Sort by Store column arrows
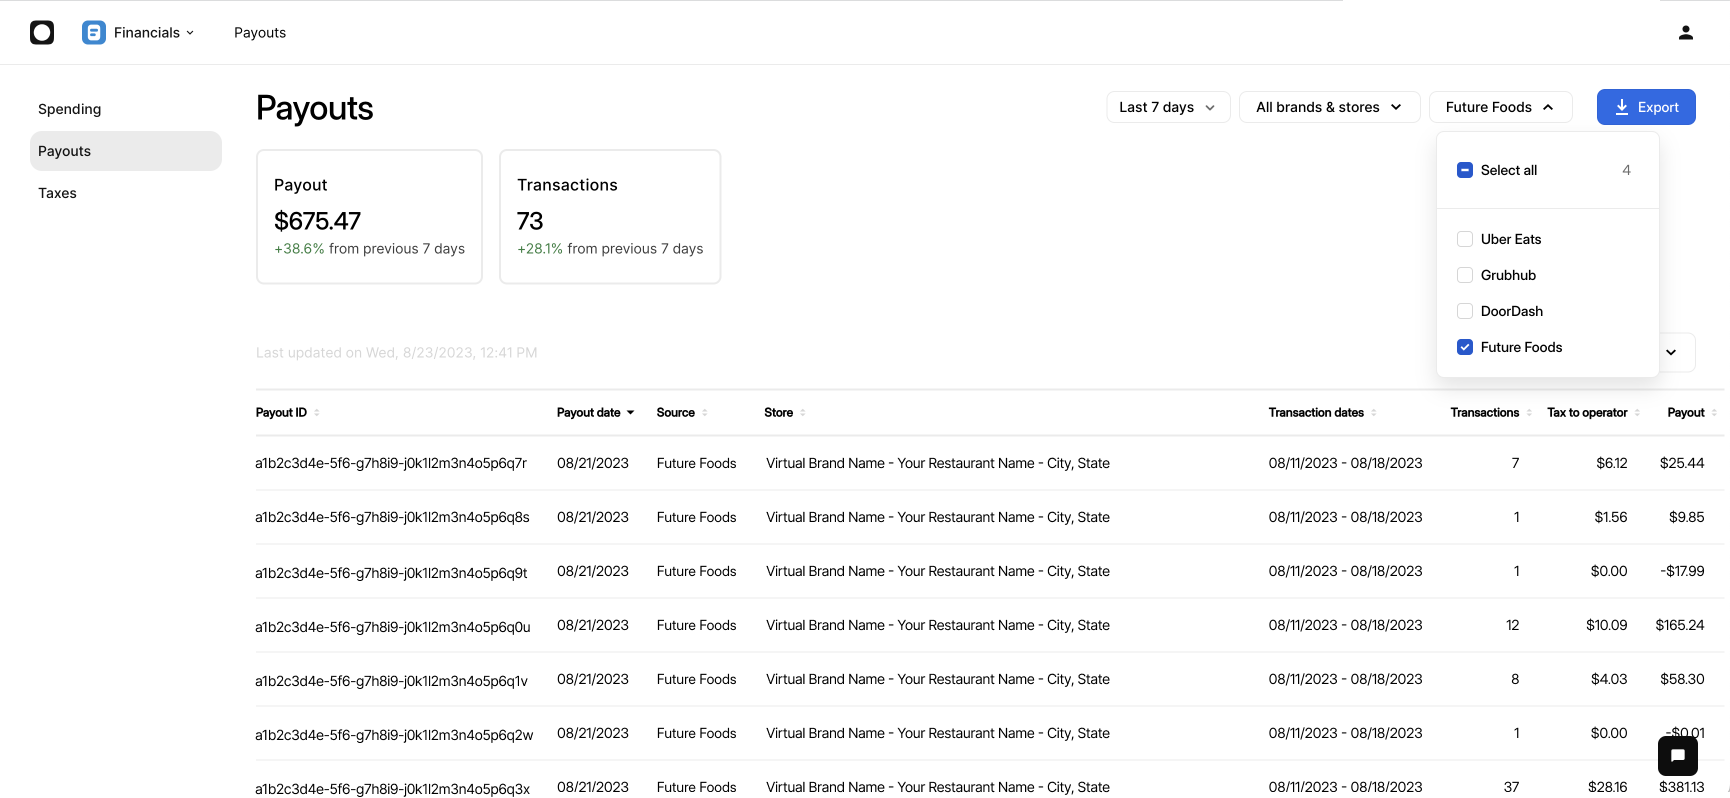This screenshot has height=798, width=1730. click(x=803, y=413)
